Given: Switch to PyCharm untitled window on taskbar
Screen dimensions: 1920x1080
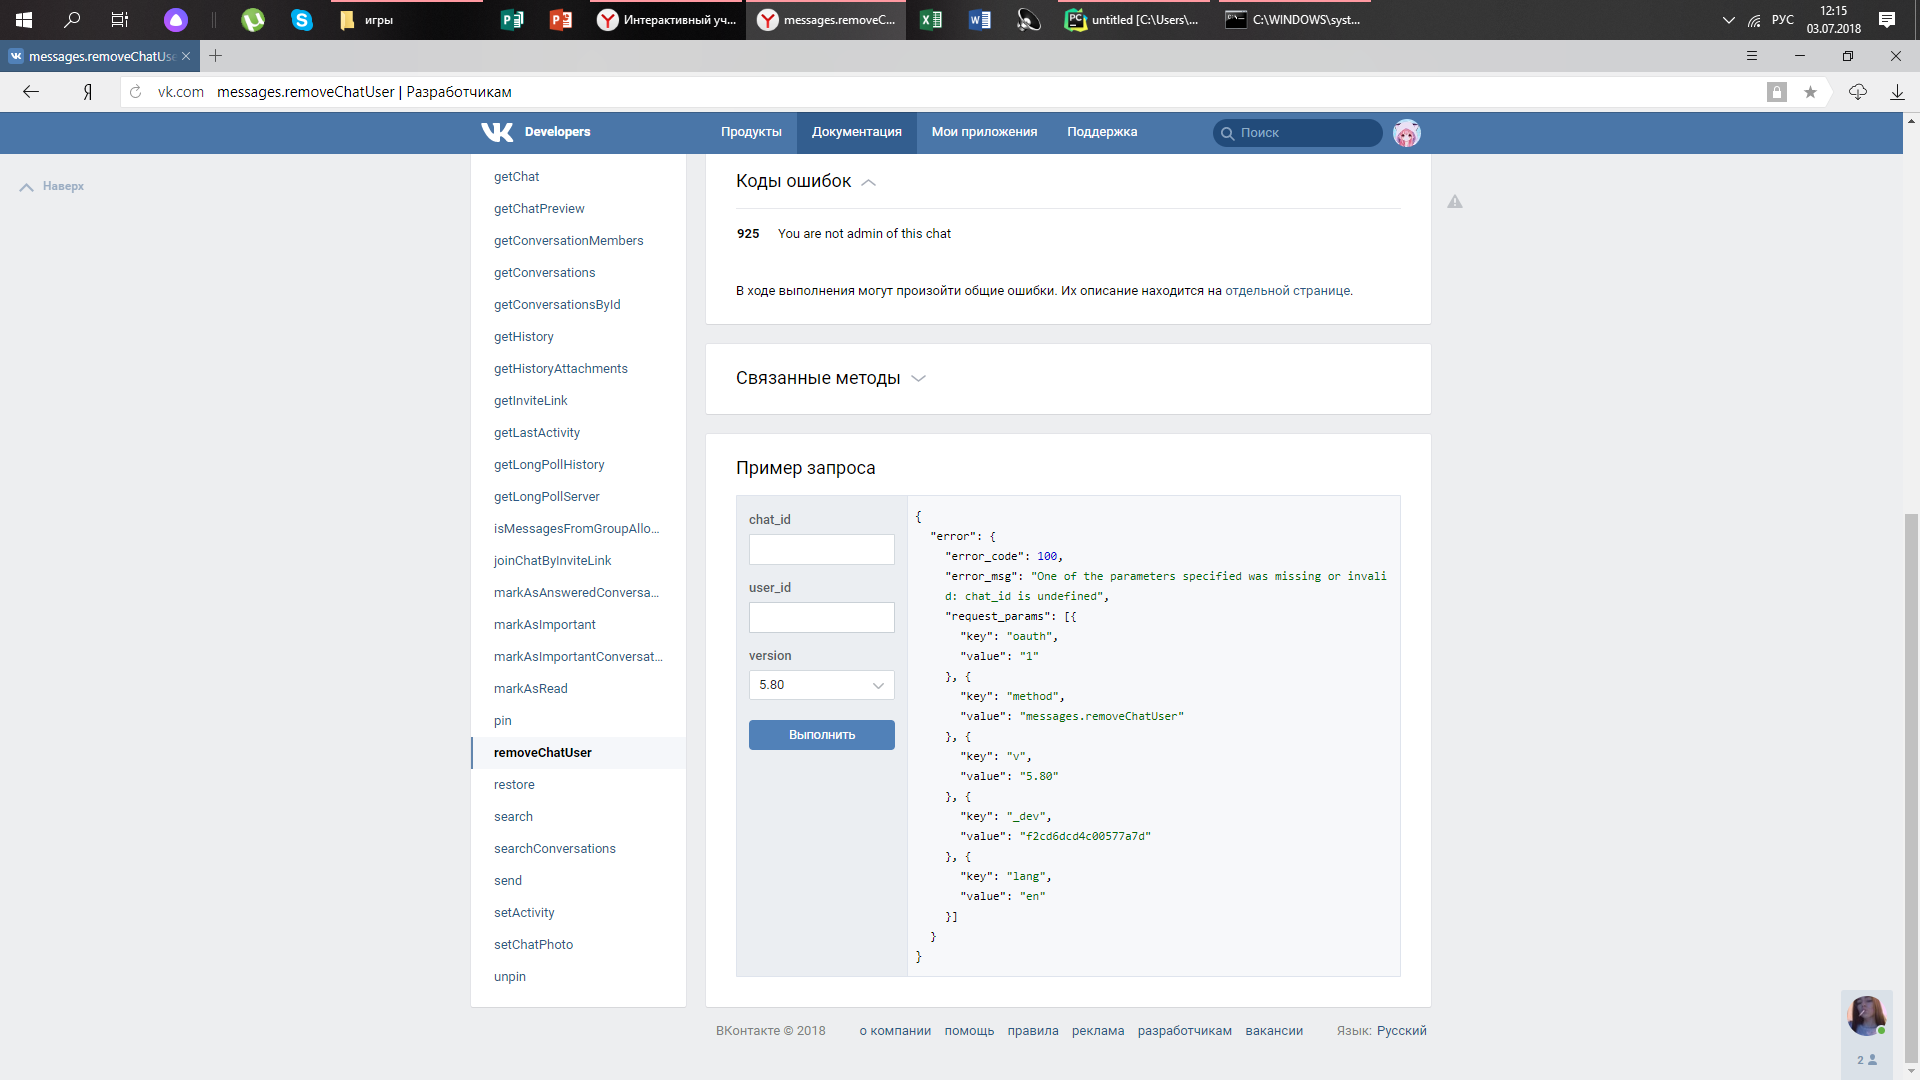Looking at the screenshot, I should [x=1134, y=20].
